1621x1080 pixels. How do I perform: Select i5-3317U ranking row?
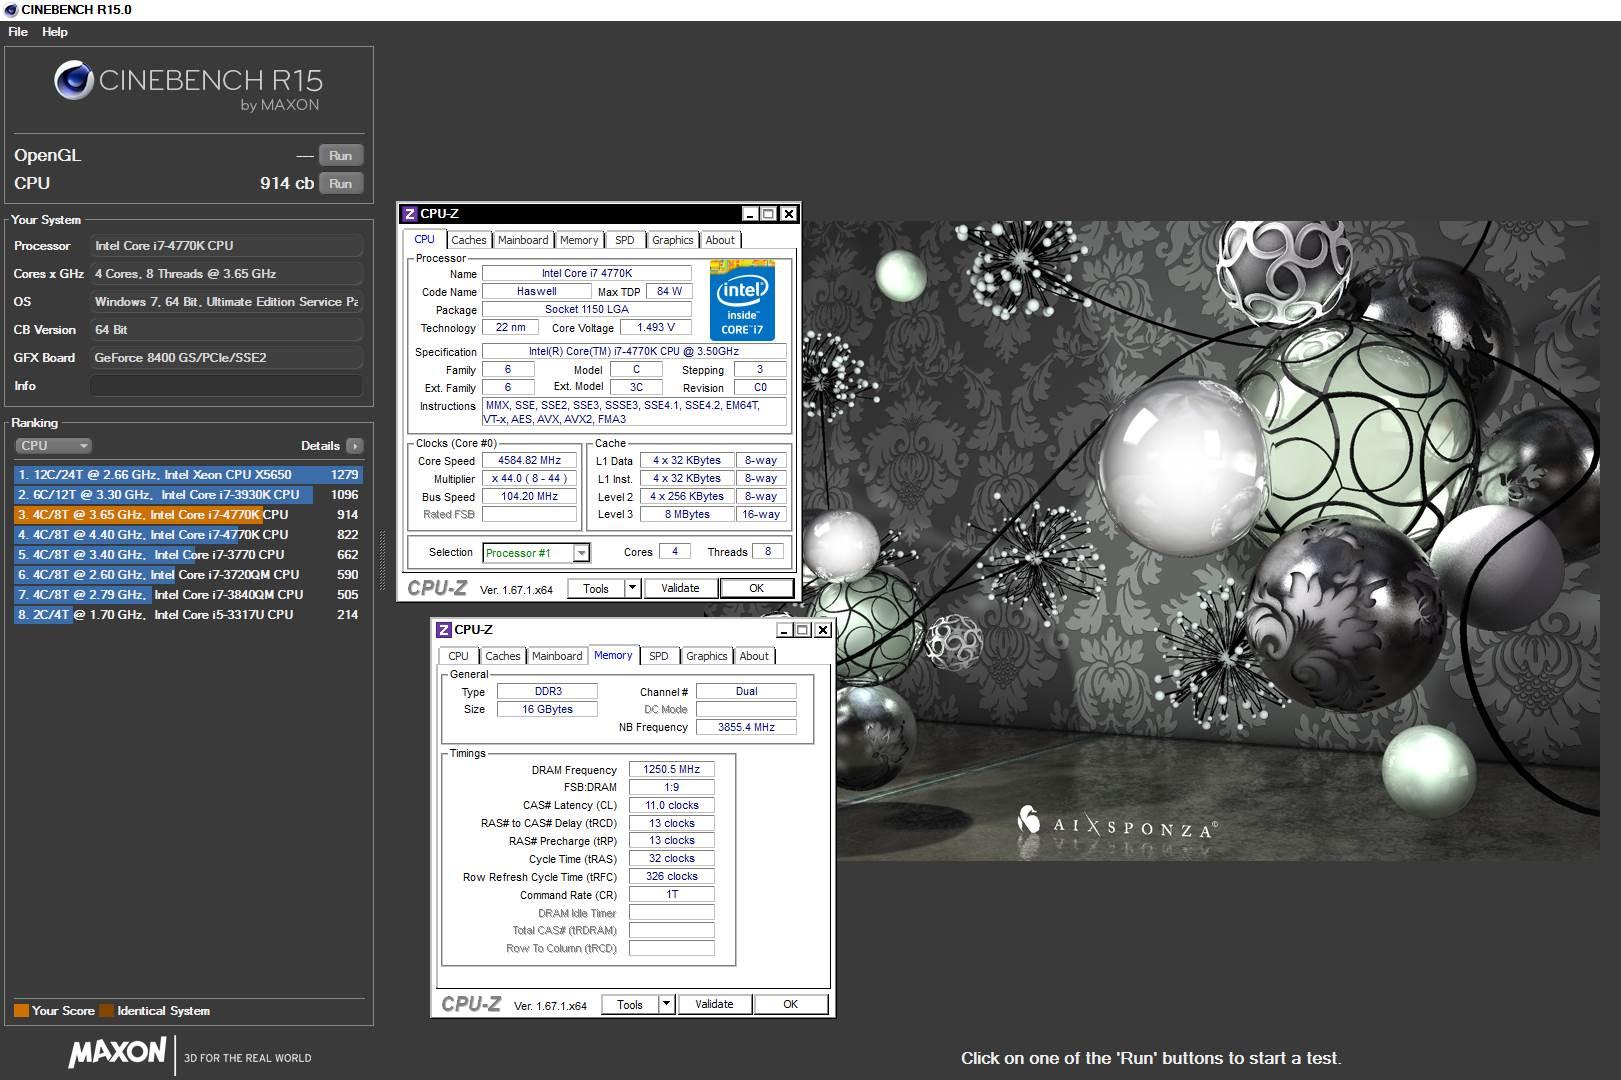(188, 615)
